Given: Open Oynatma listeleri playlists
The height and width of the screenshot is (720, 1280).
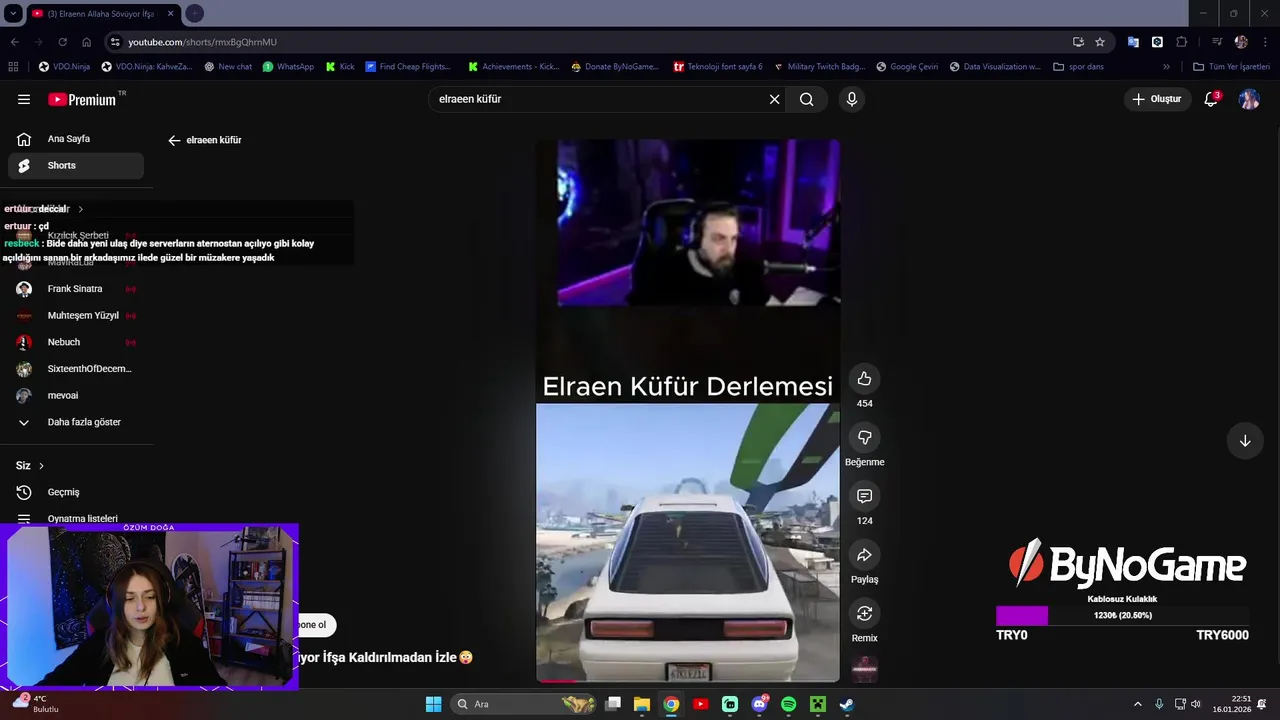Looking at the screenshot, I should 76,518.
